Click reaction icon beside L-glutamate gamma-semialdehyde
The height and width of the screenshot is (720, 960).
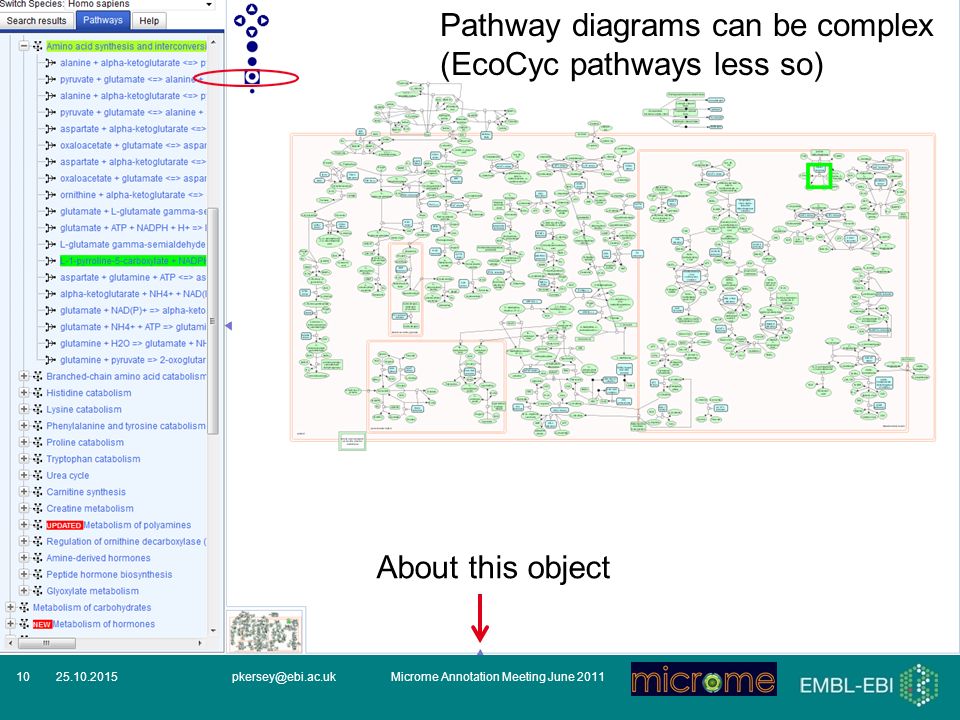pos(51,244)
